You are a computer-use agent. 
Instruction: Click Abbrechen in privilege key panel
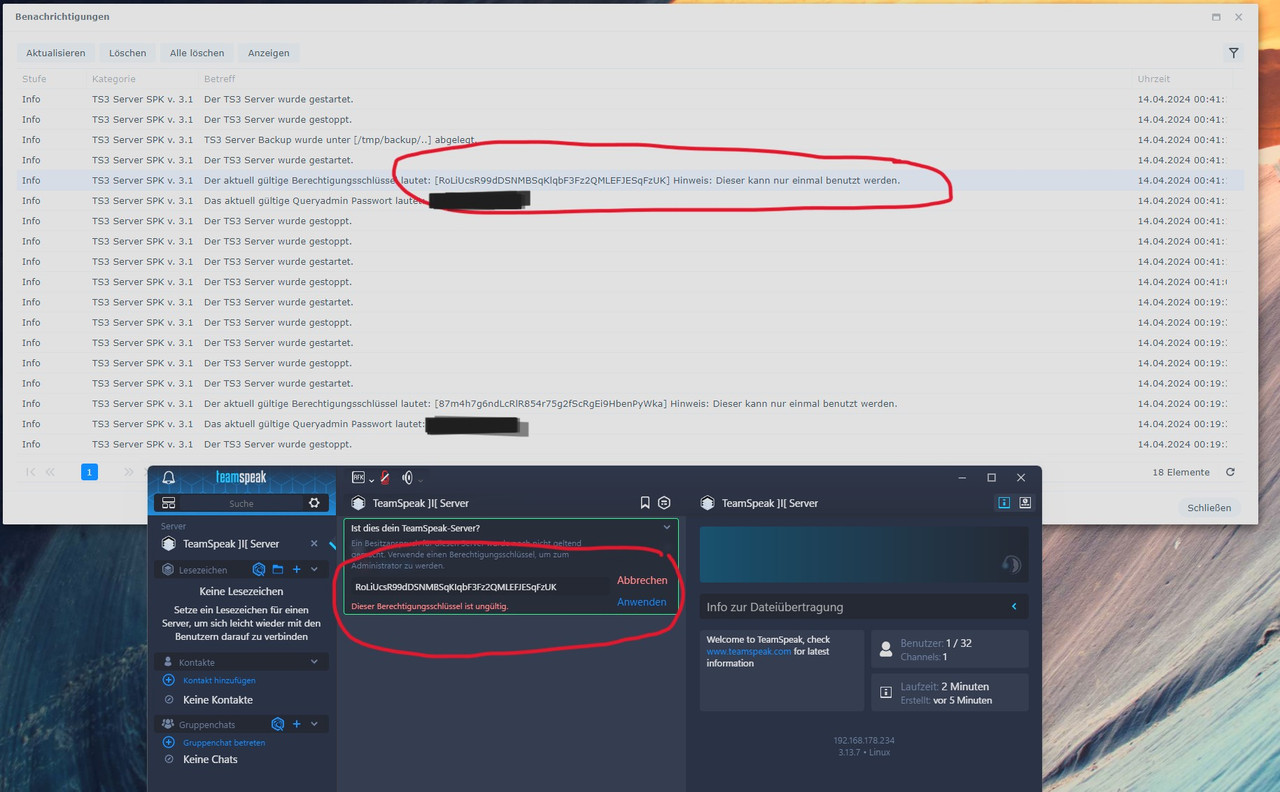[642, 580]
